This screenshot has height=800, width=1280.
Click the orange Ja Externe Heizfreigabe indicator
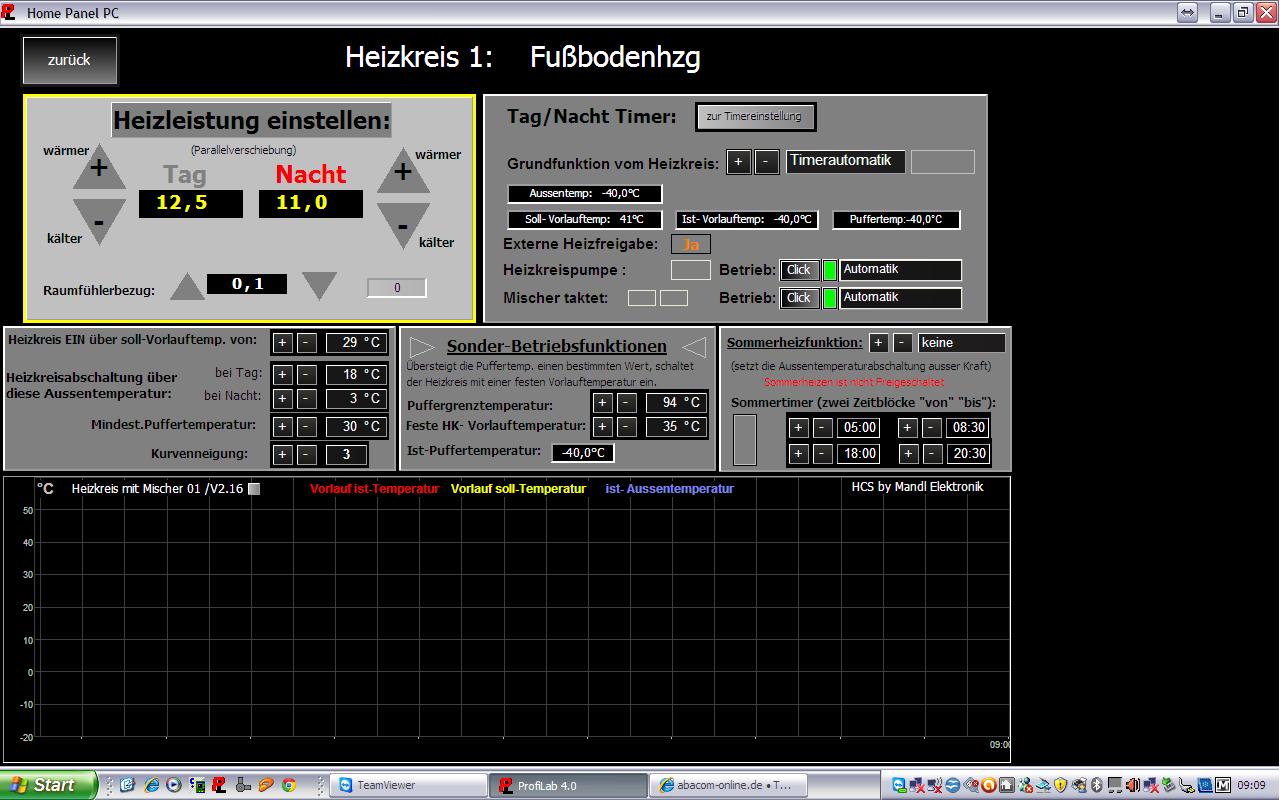[x=691, y=244]
